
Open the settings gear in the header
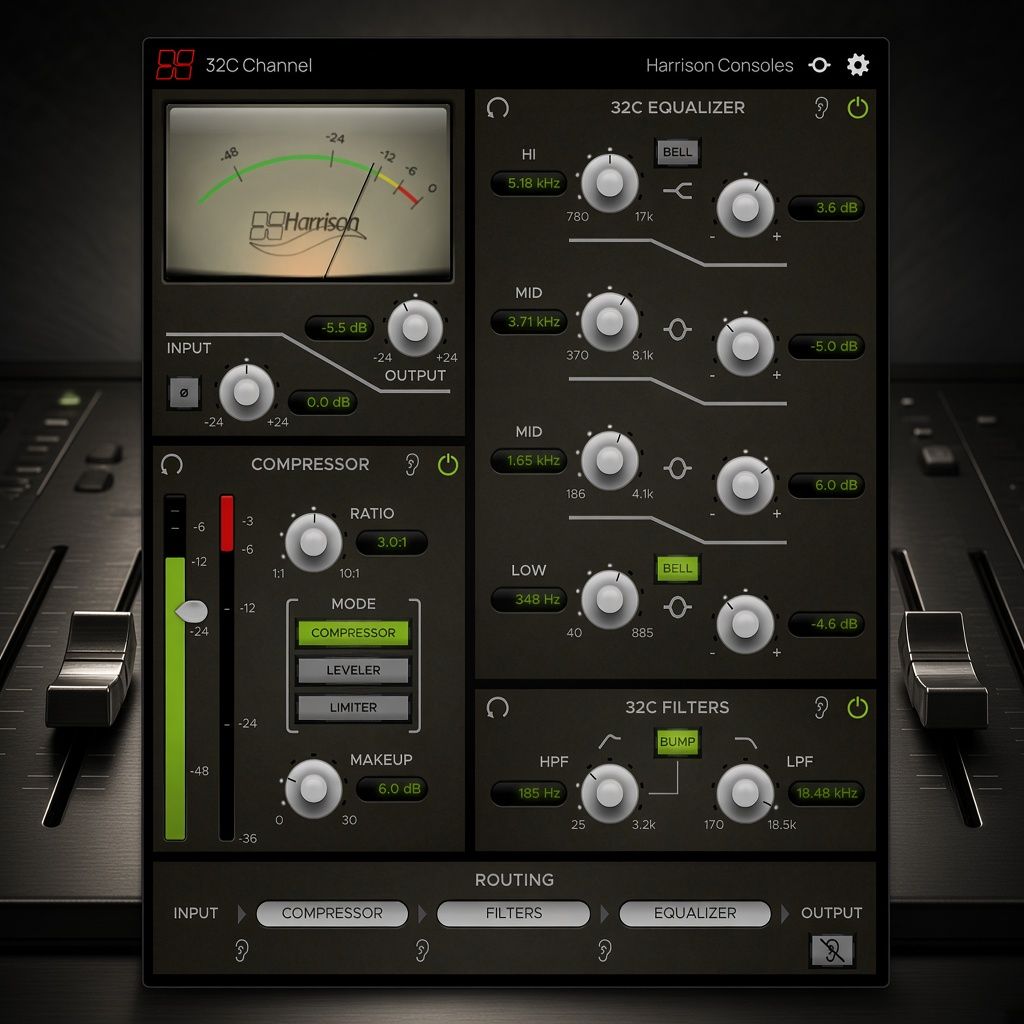[857, 65]
